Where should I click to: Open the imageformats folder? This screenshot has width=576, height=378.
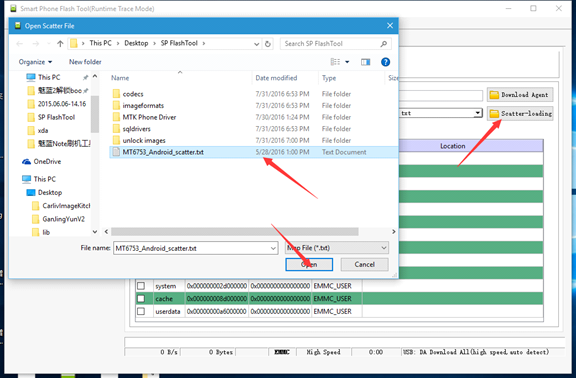[143, 106]
